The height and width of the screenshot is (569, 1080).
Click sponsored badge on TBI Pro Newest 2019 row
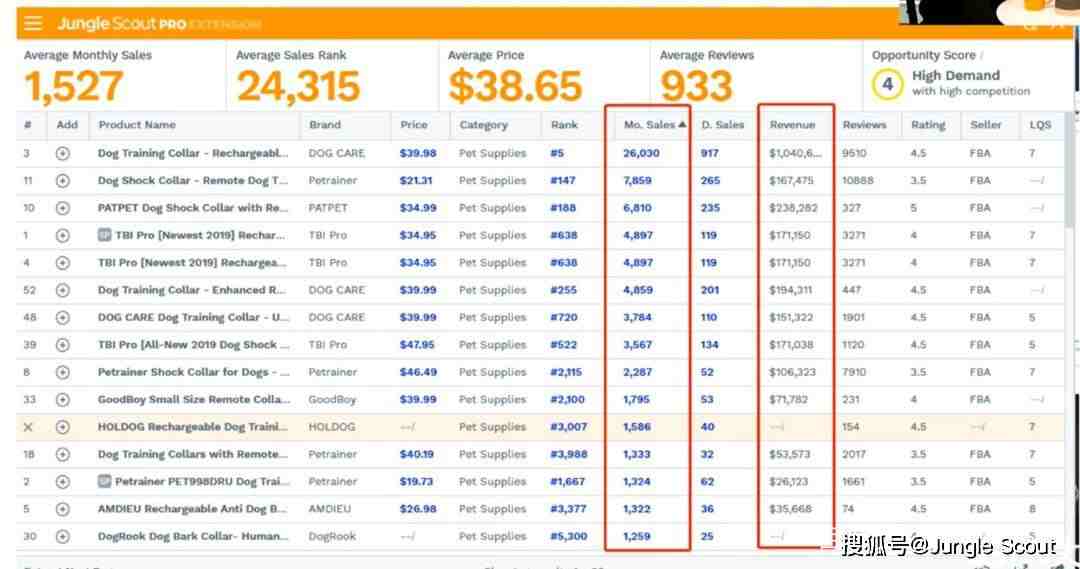(104, 235)
